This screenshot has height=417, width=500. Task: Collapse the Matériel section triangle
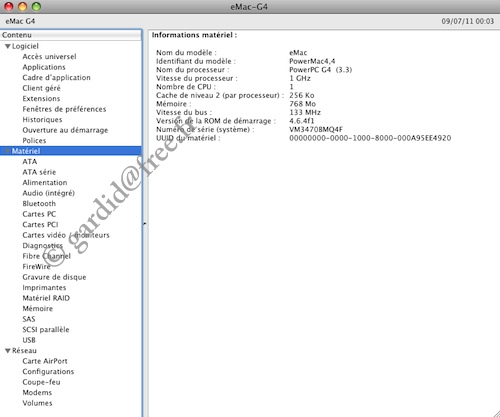coord(7,151)
